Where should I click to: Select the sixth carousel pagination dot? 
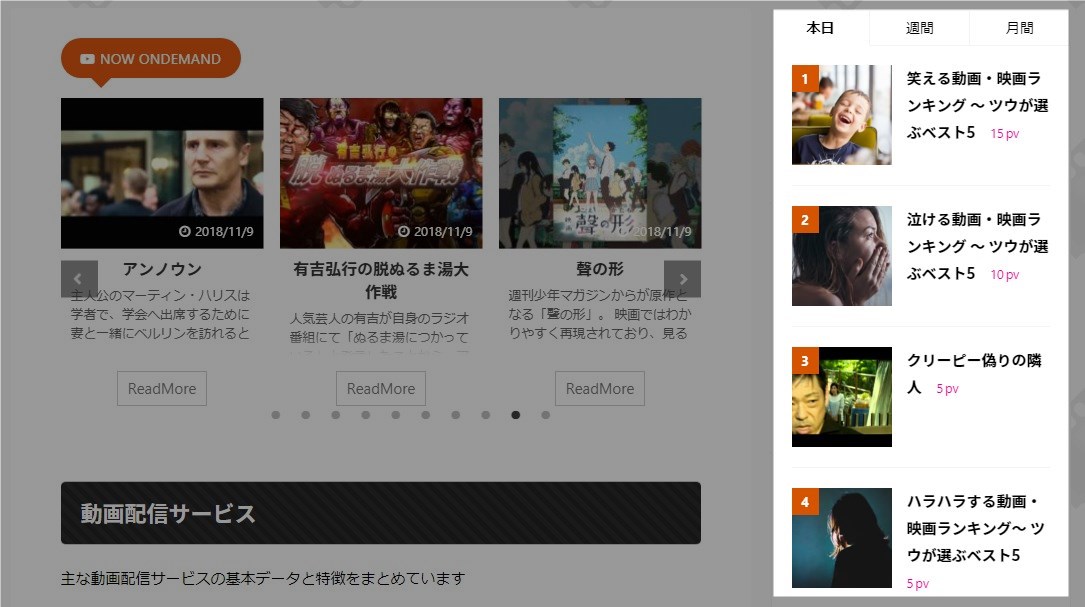[426, 415]
